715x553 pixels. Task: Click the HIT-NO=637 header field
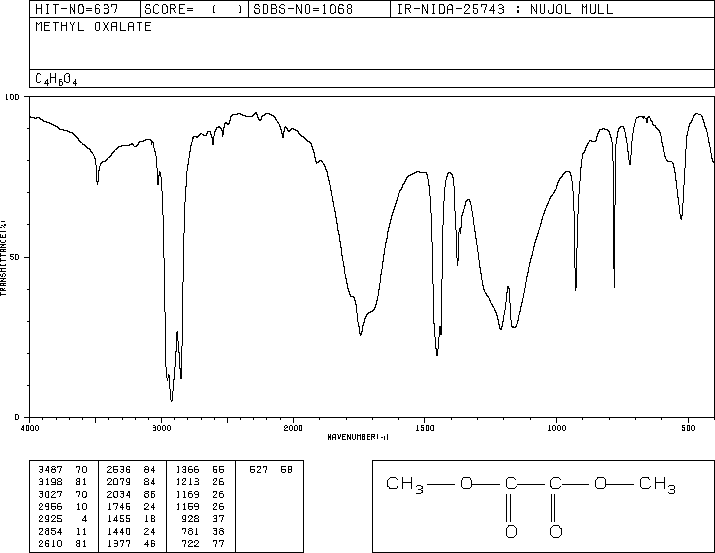click(85, 9)
